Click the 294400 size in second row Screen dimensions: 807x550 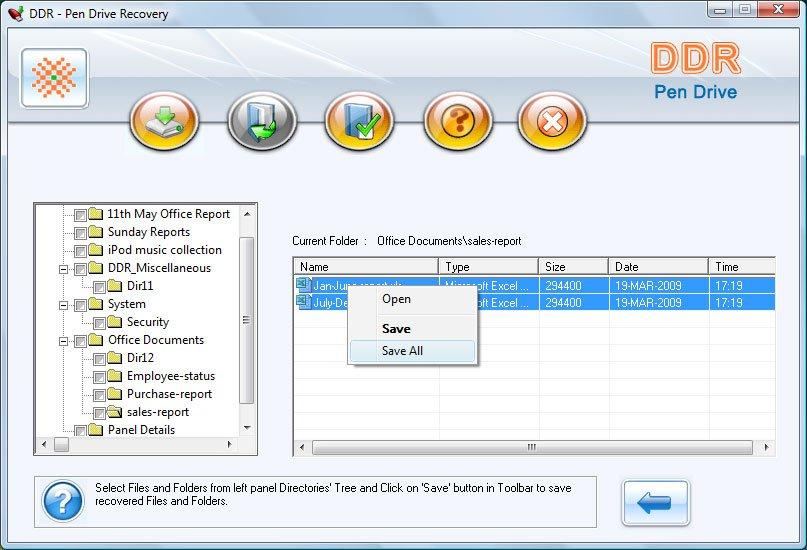(563, 303)
